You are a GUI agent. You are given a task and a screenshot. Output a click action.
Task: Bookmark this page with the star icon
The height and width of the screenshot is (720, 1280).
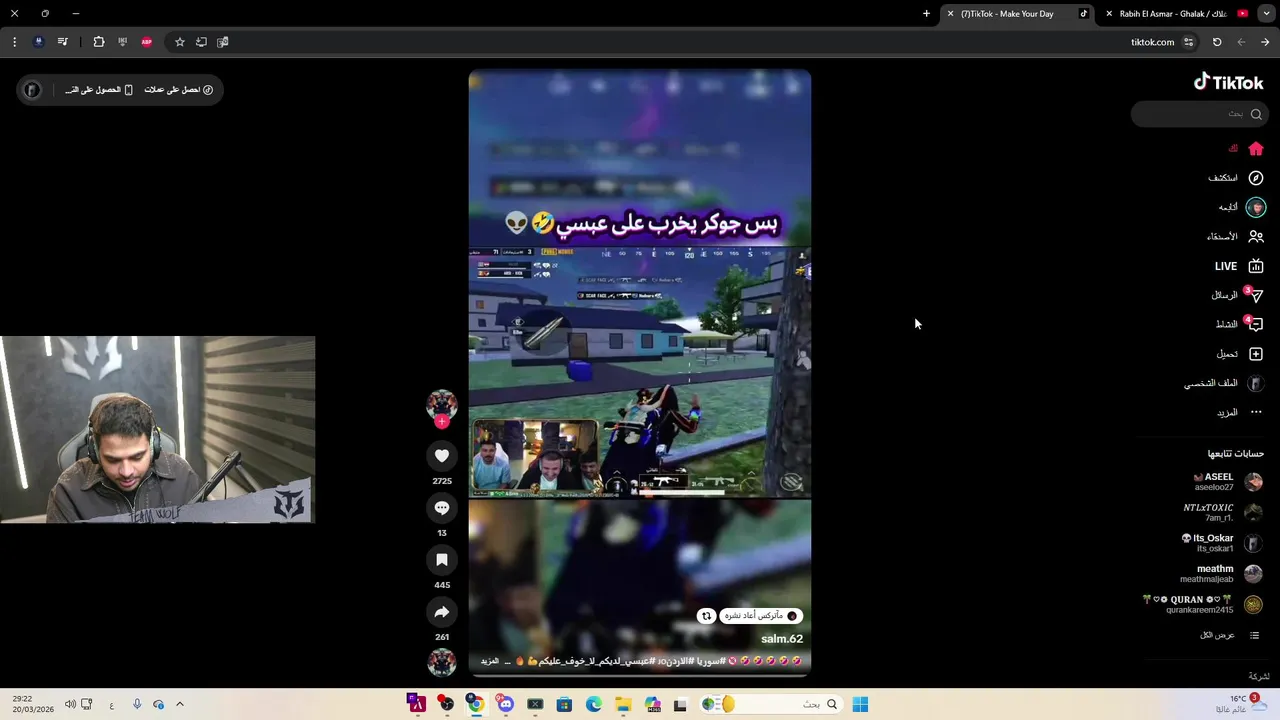pyautogui.click(x=180, y=42)
